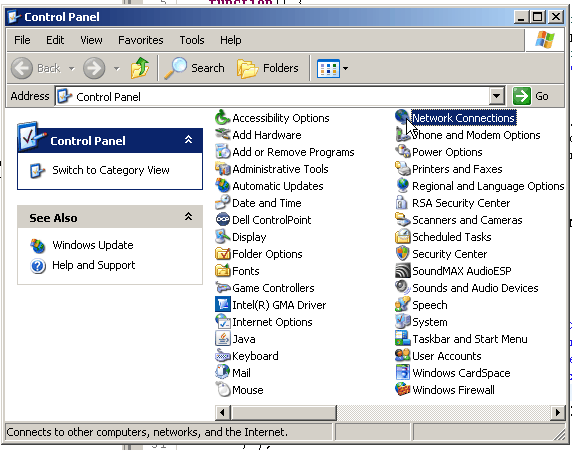Image resolution: width=572 pixels, height=450 pixels.
Task: Open the Add Hardware icon
Action: coord(222,135)
